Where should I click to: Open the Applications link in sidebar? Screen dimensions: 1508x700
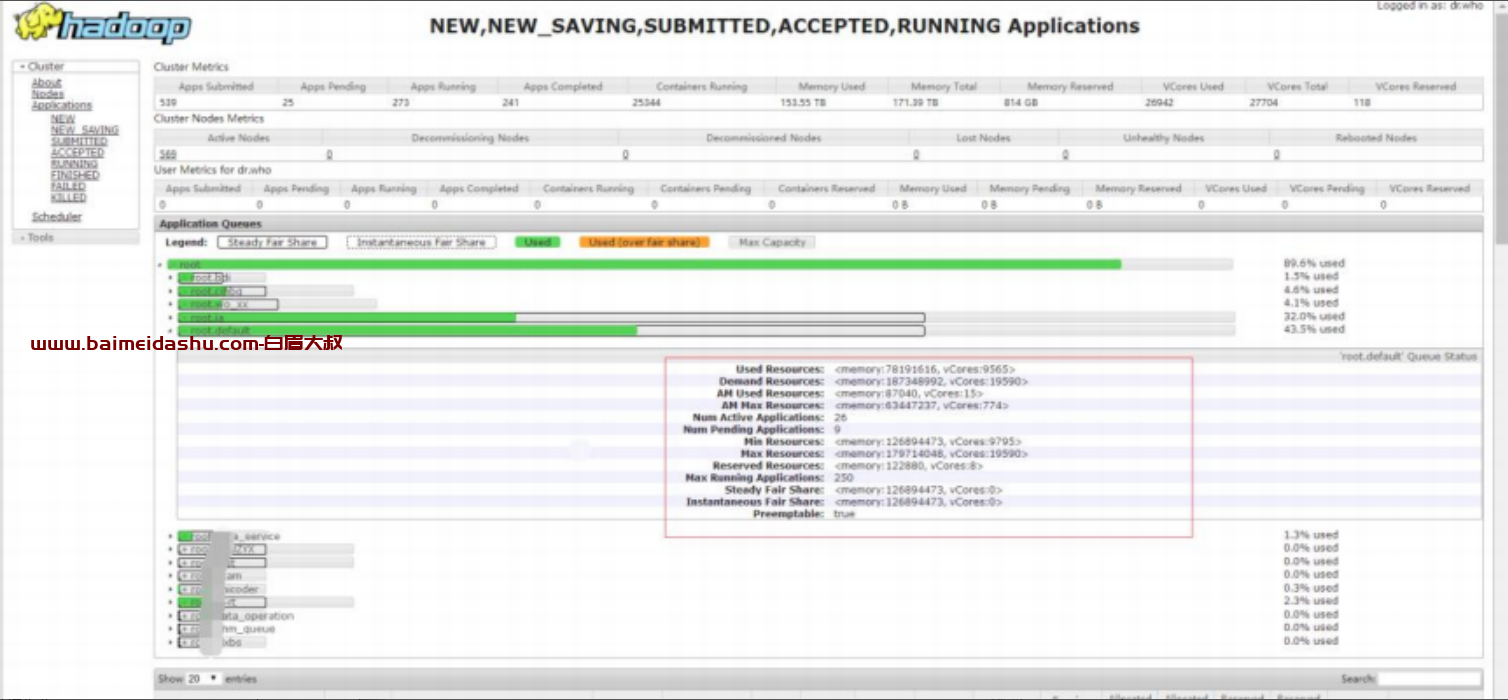[61, 105]
